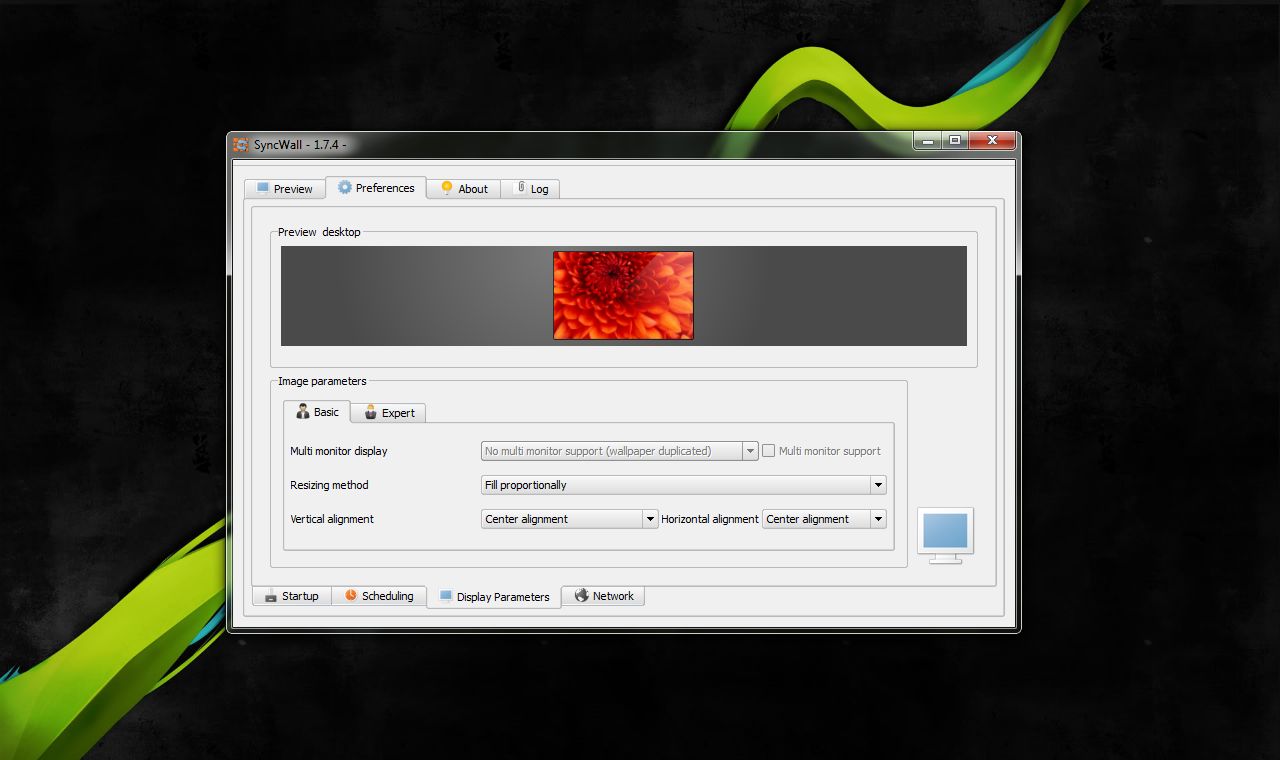
Task: Maximize the SyncWall window
Action: tap(955, 141)
